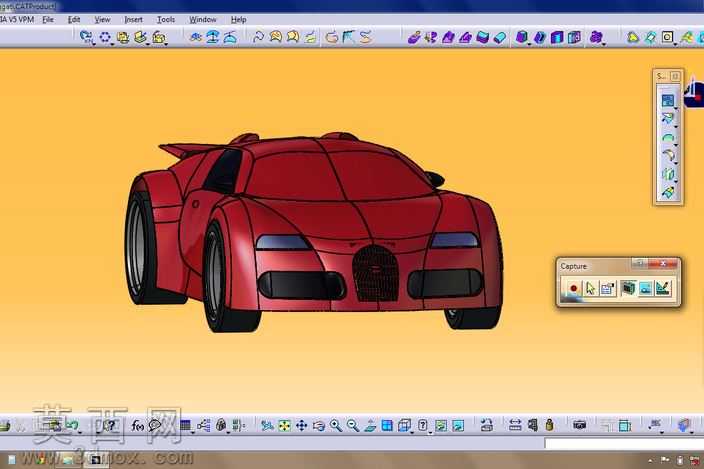
Task: Click the split surface icon in floating S toolbar
Action: 668,174
